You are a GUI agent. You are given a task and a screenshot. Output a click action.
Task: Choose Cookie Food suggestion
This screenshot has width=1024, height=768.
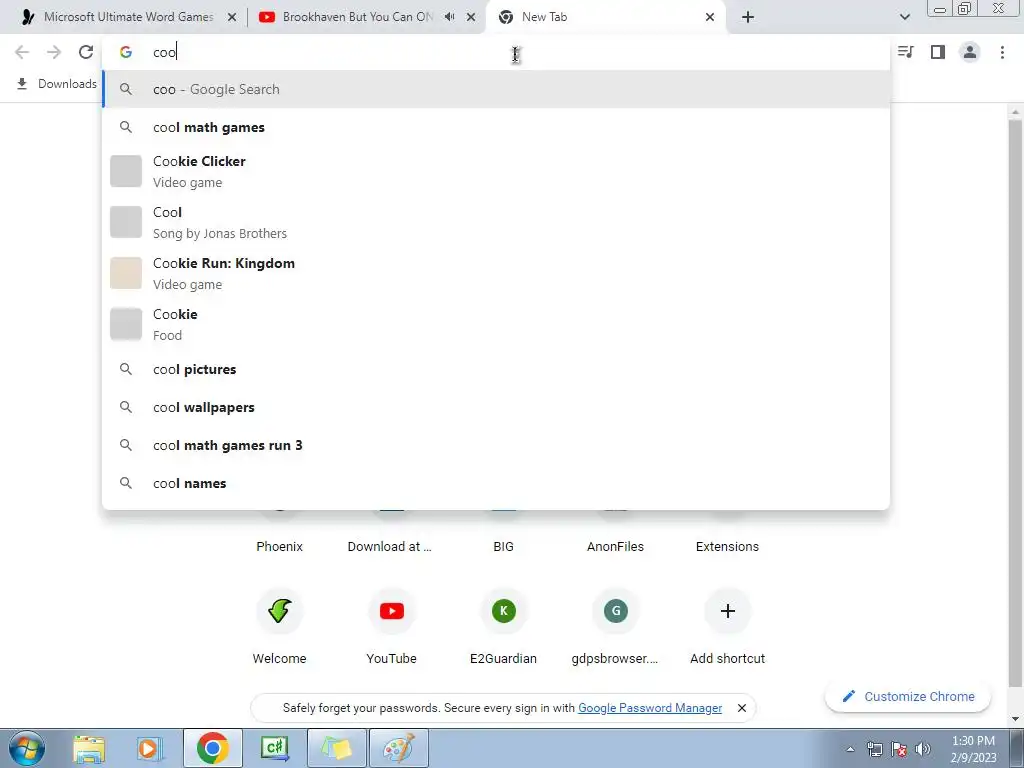(x=496, y=324)
